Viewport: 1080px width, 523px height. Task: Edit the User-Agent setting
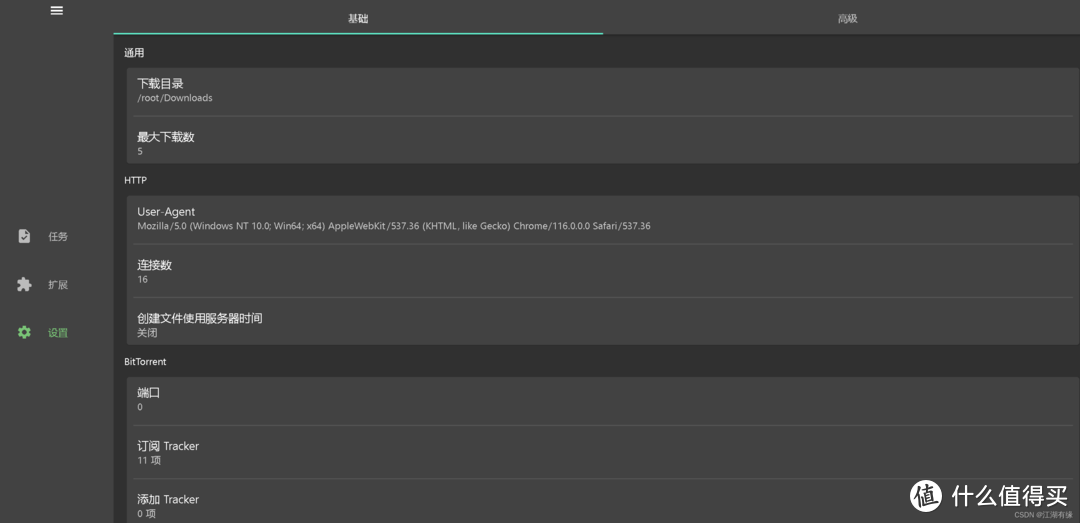603,218
